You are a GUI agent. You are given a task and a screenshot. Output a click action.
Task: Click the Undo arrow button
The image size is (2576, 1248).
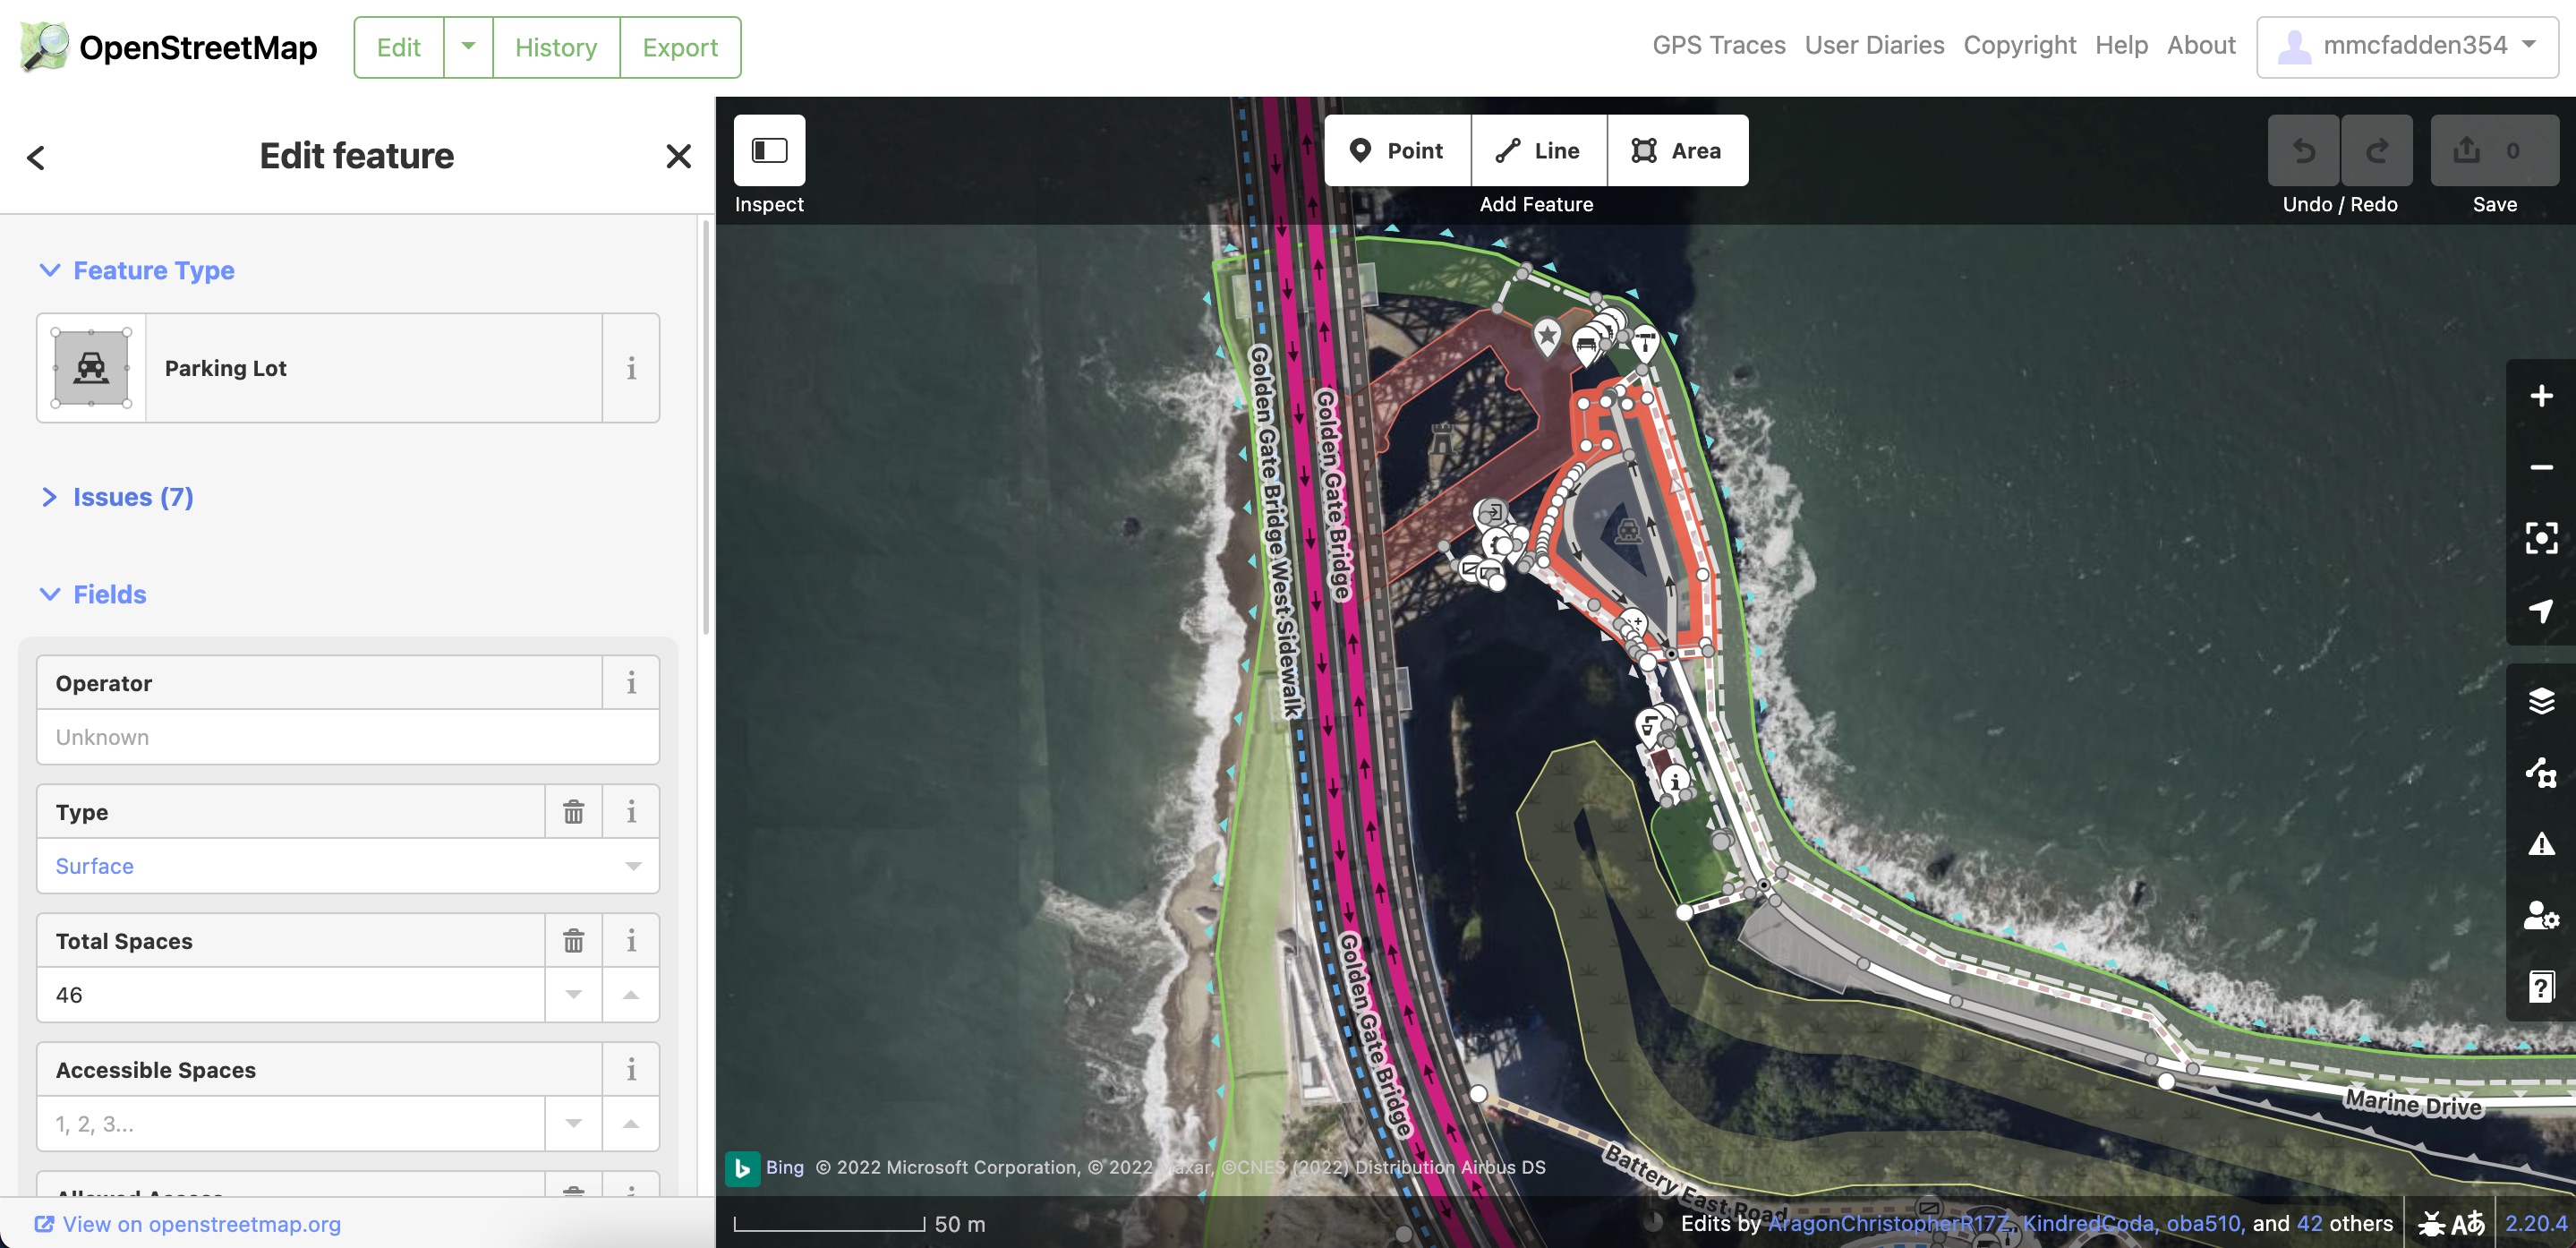click(2303, 150)
